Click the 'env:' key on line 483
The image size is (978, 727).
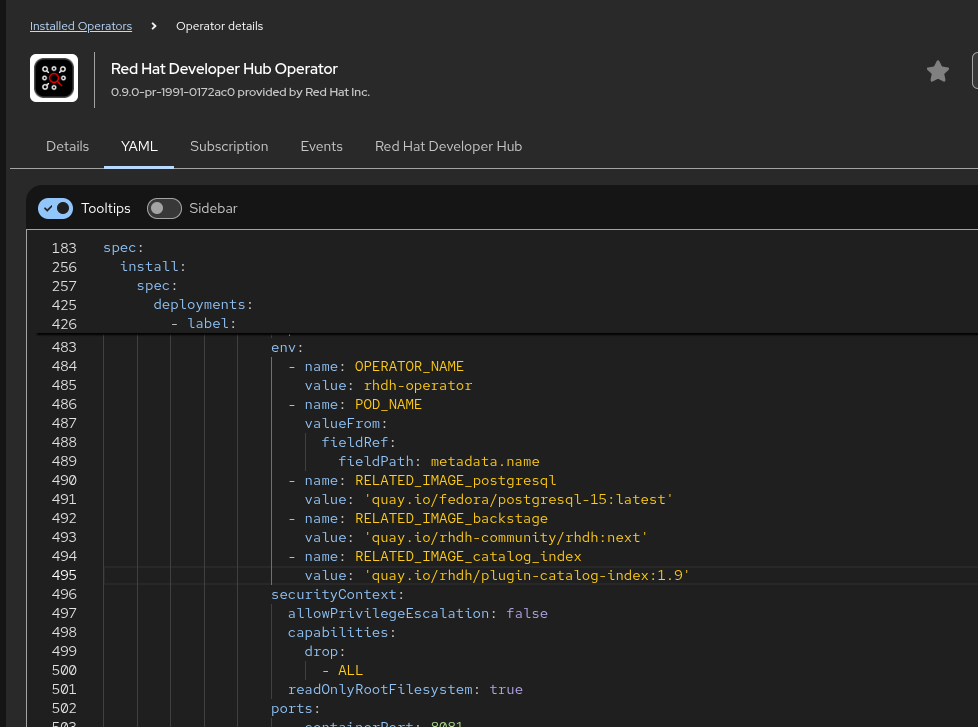(x=287, y=347)
